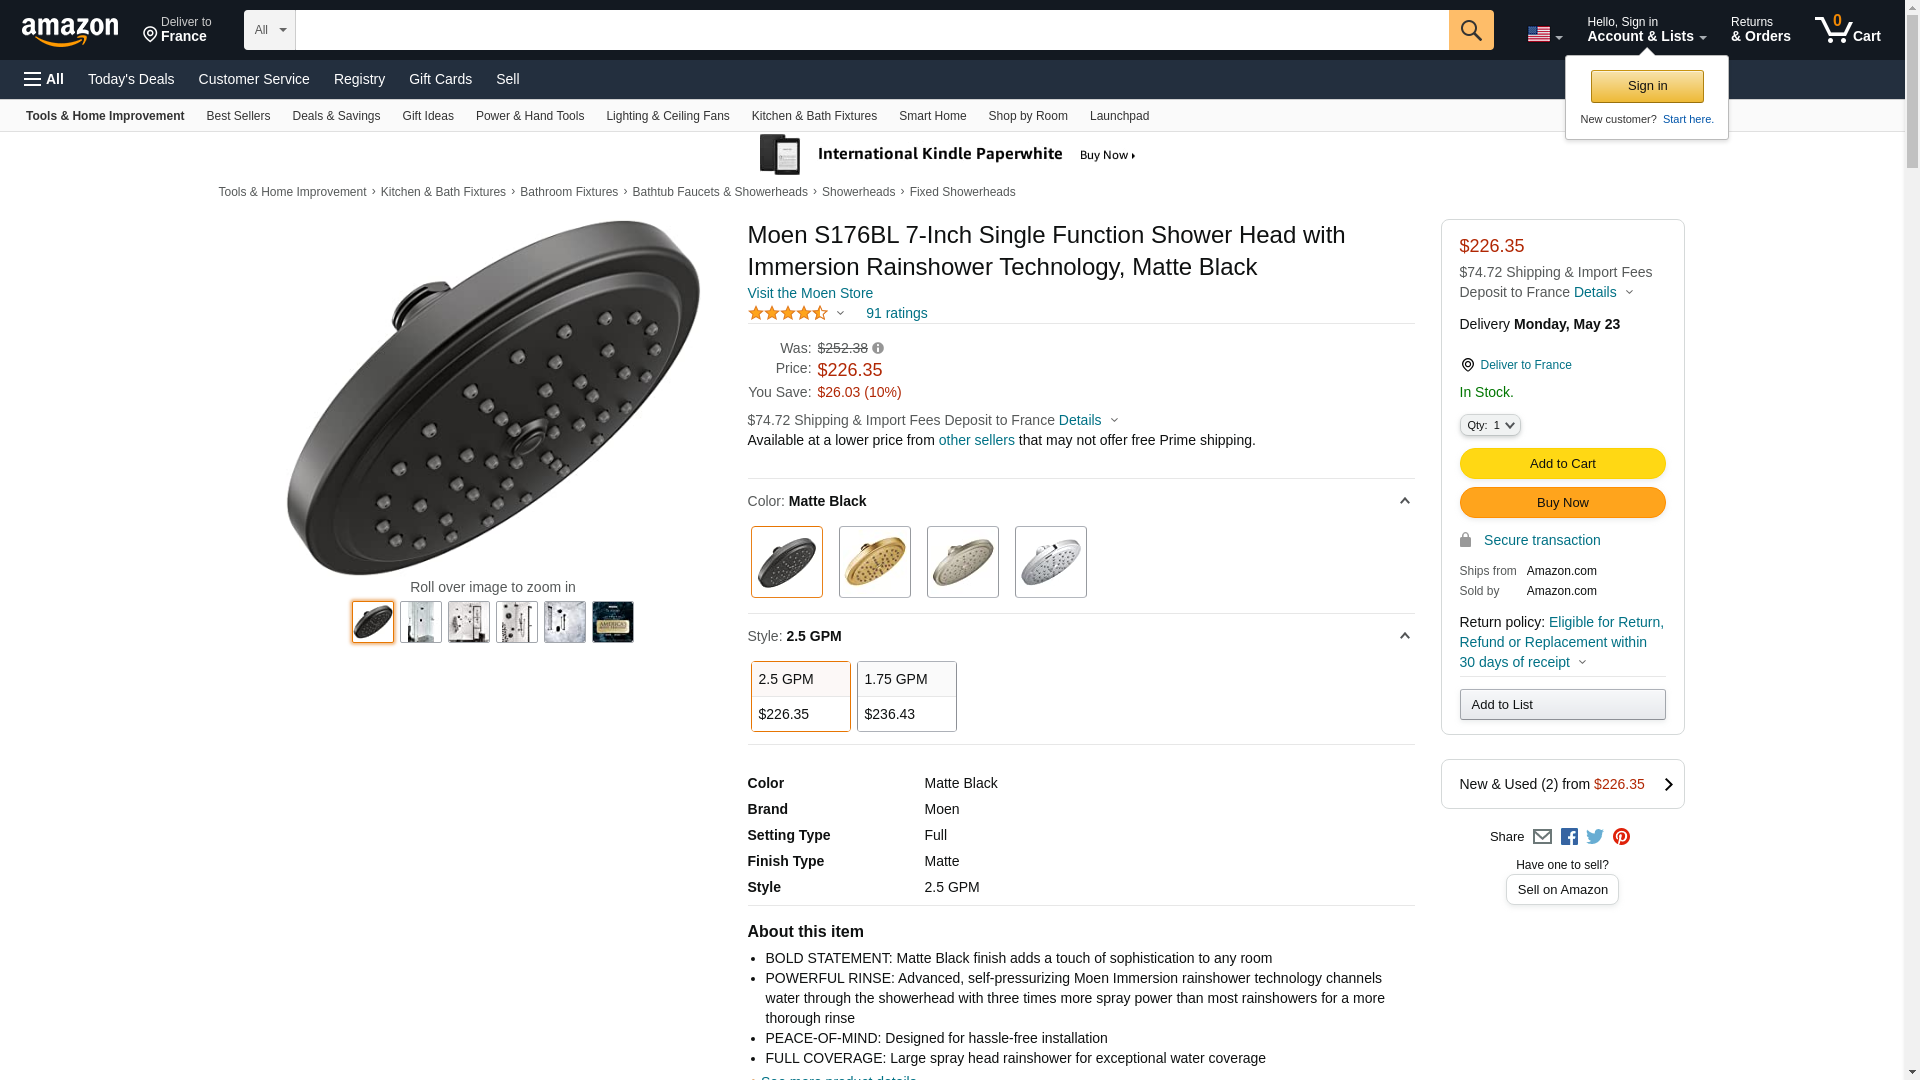
Task: Select the 2.5 GPM style option
Action: click(800, 696)
